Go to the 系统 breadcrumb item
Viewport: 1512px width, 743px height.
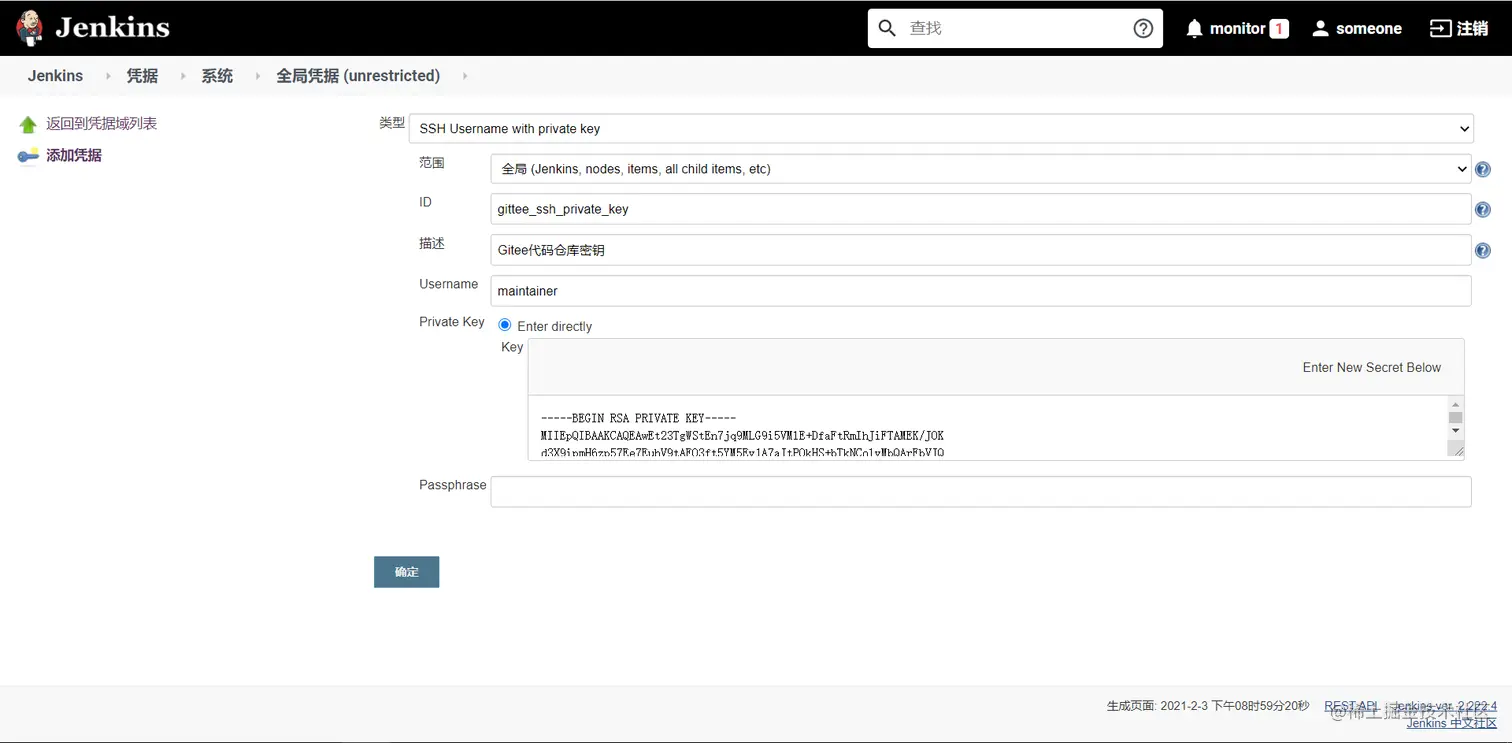pos(217,76)
